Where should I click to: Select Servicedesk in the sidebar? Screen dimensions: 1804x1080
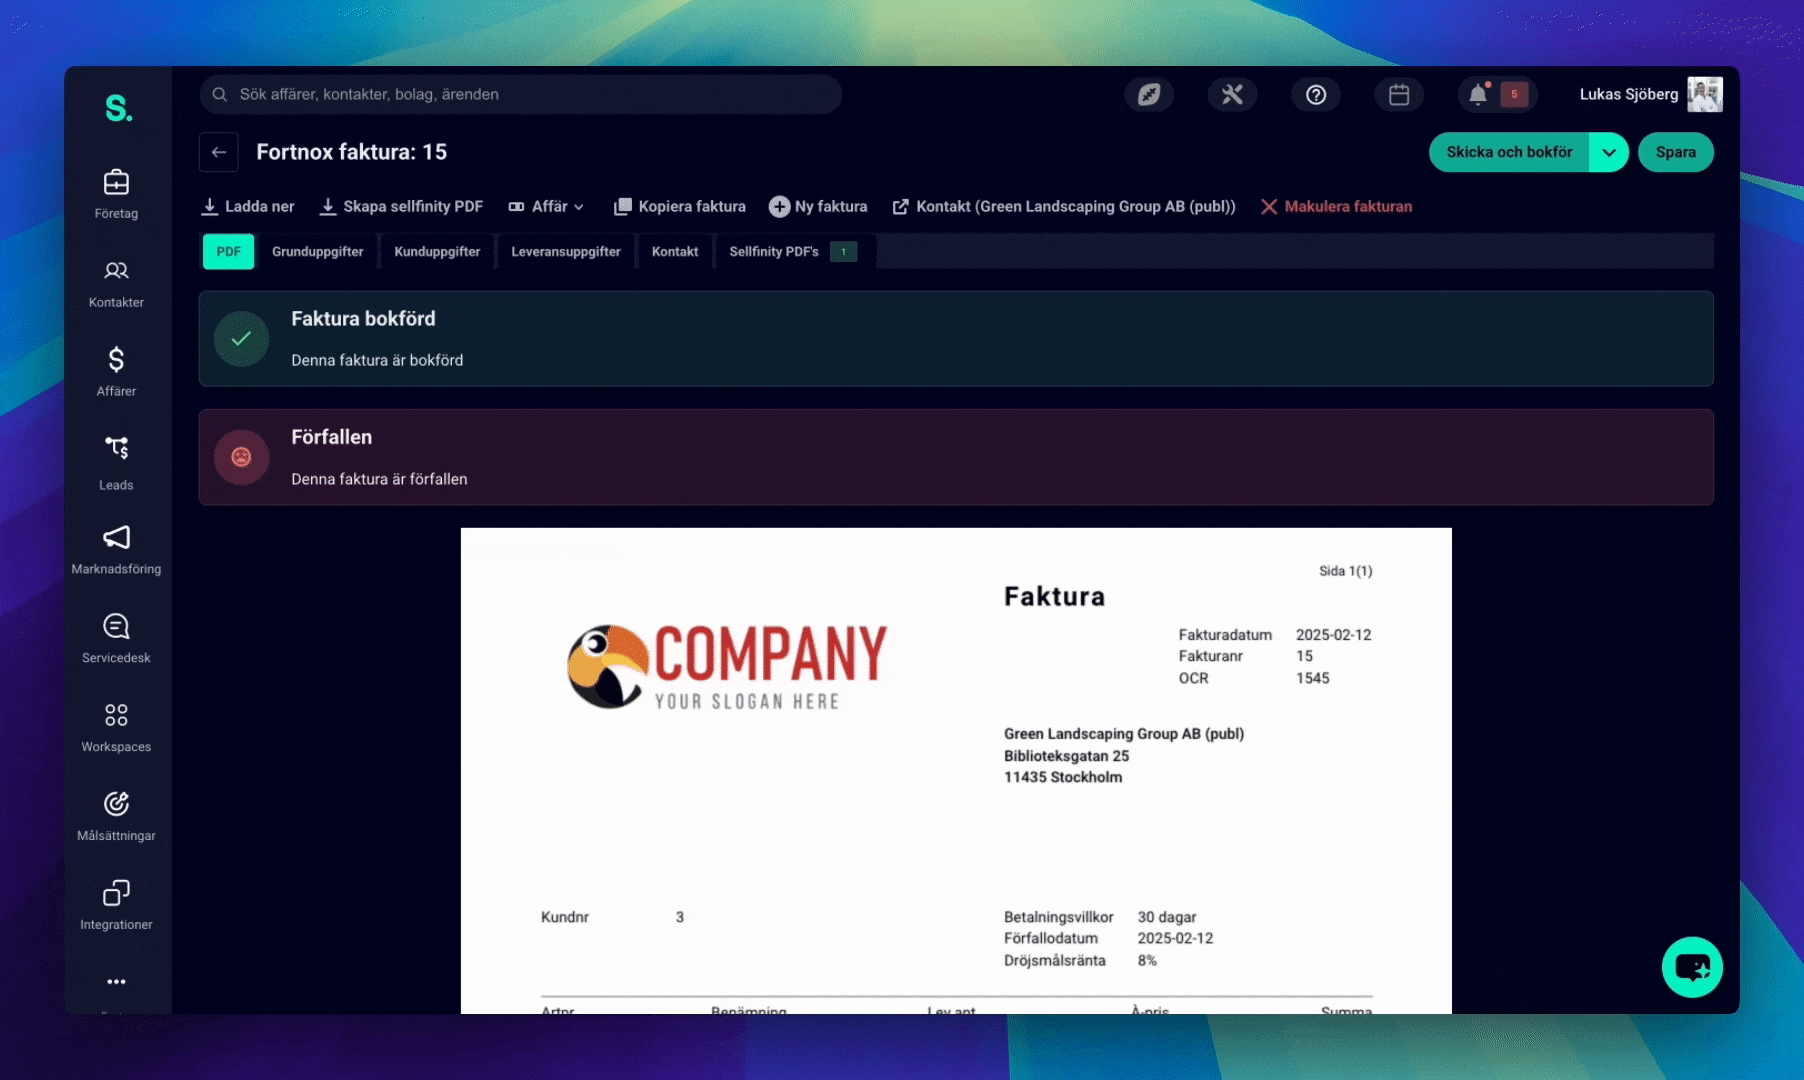pyautogui.click(x=116, y=635)
